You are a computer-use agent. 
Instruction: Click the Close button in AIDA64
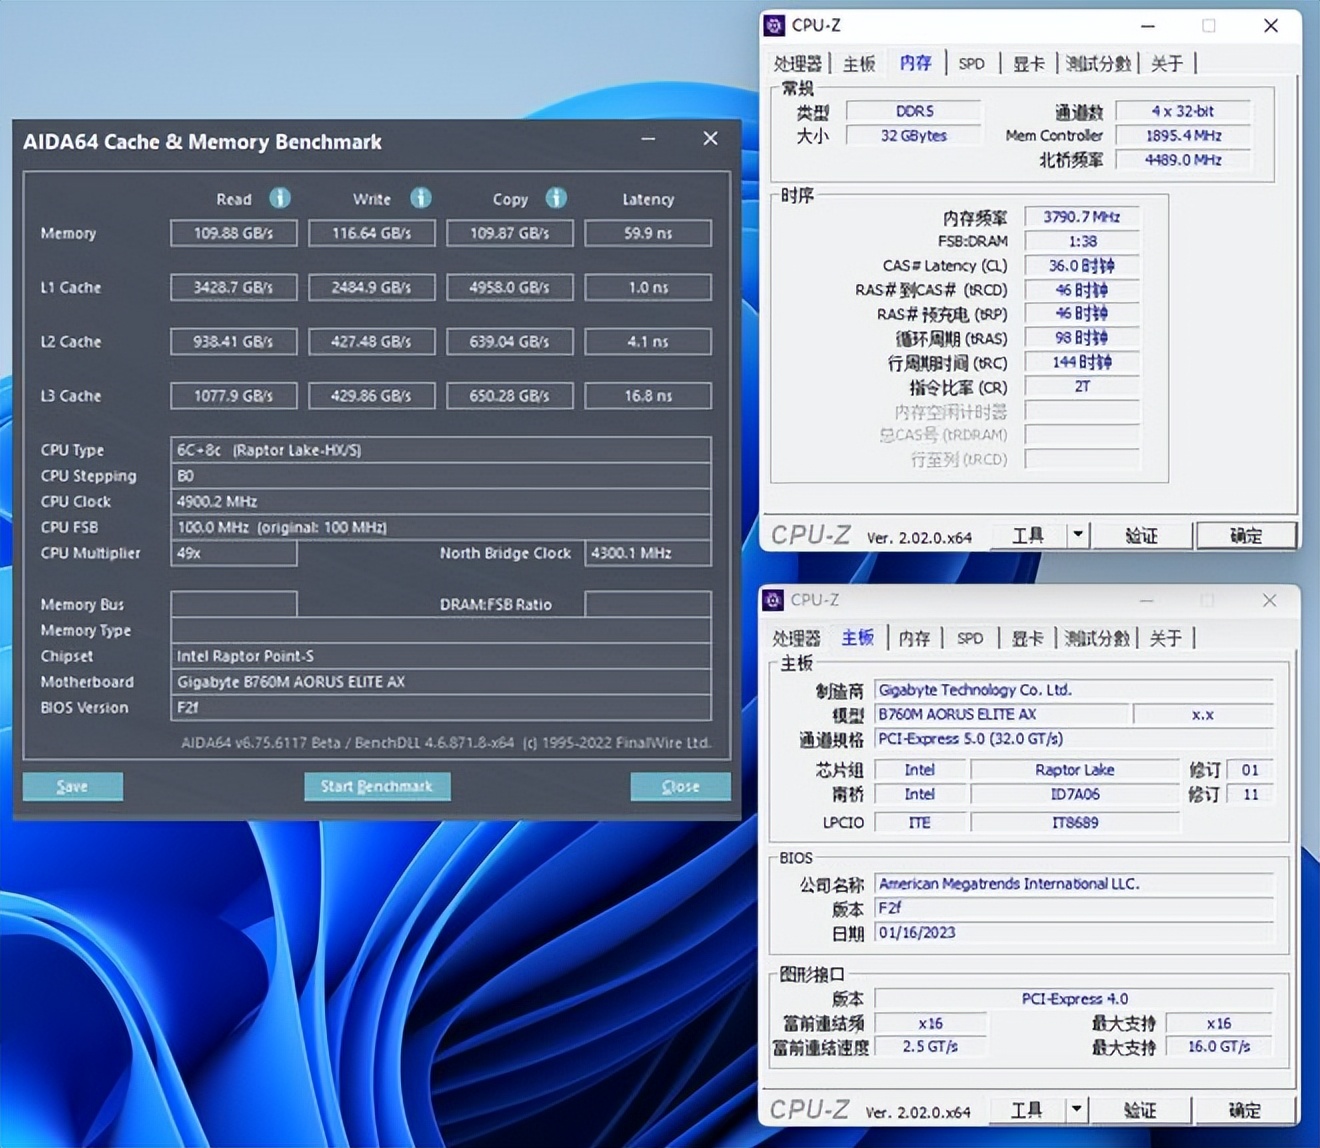(680, 787)
